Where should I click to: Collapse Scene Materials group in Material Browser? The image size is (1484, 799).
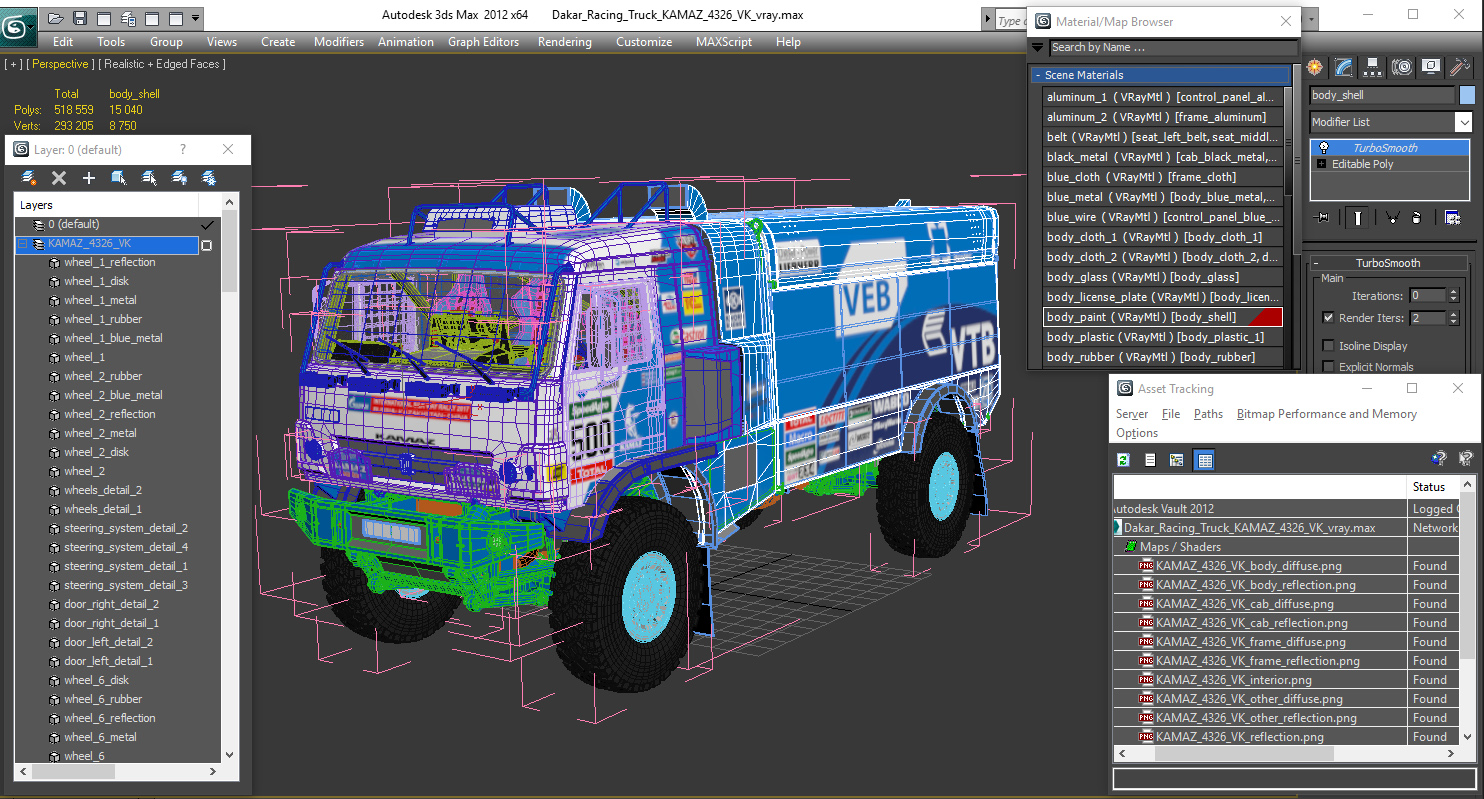click(1038, 75)
